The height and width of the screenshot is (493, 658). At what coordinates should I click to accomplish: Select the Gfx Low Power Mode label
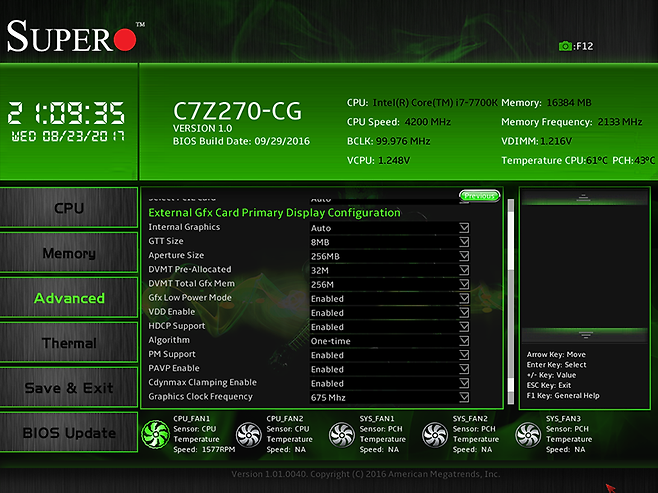[190, 297]
